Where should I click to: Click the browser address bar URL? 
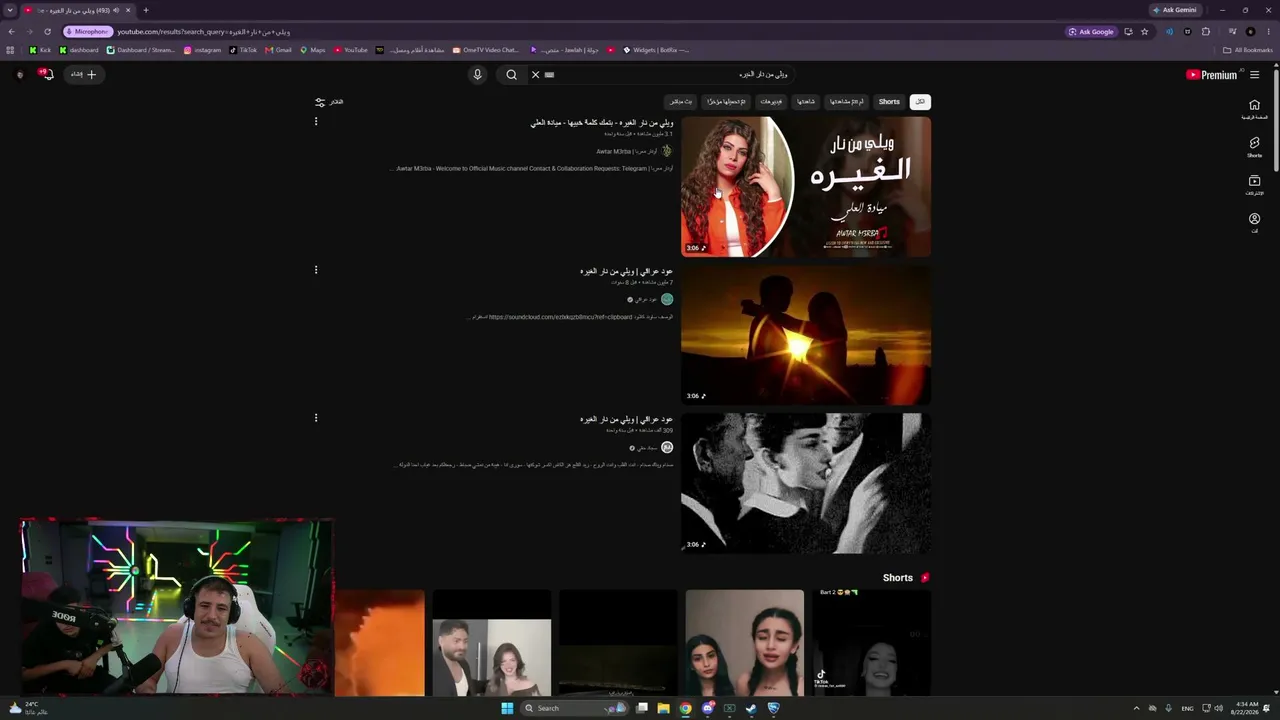(x=204, y=32)
